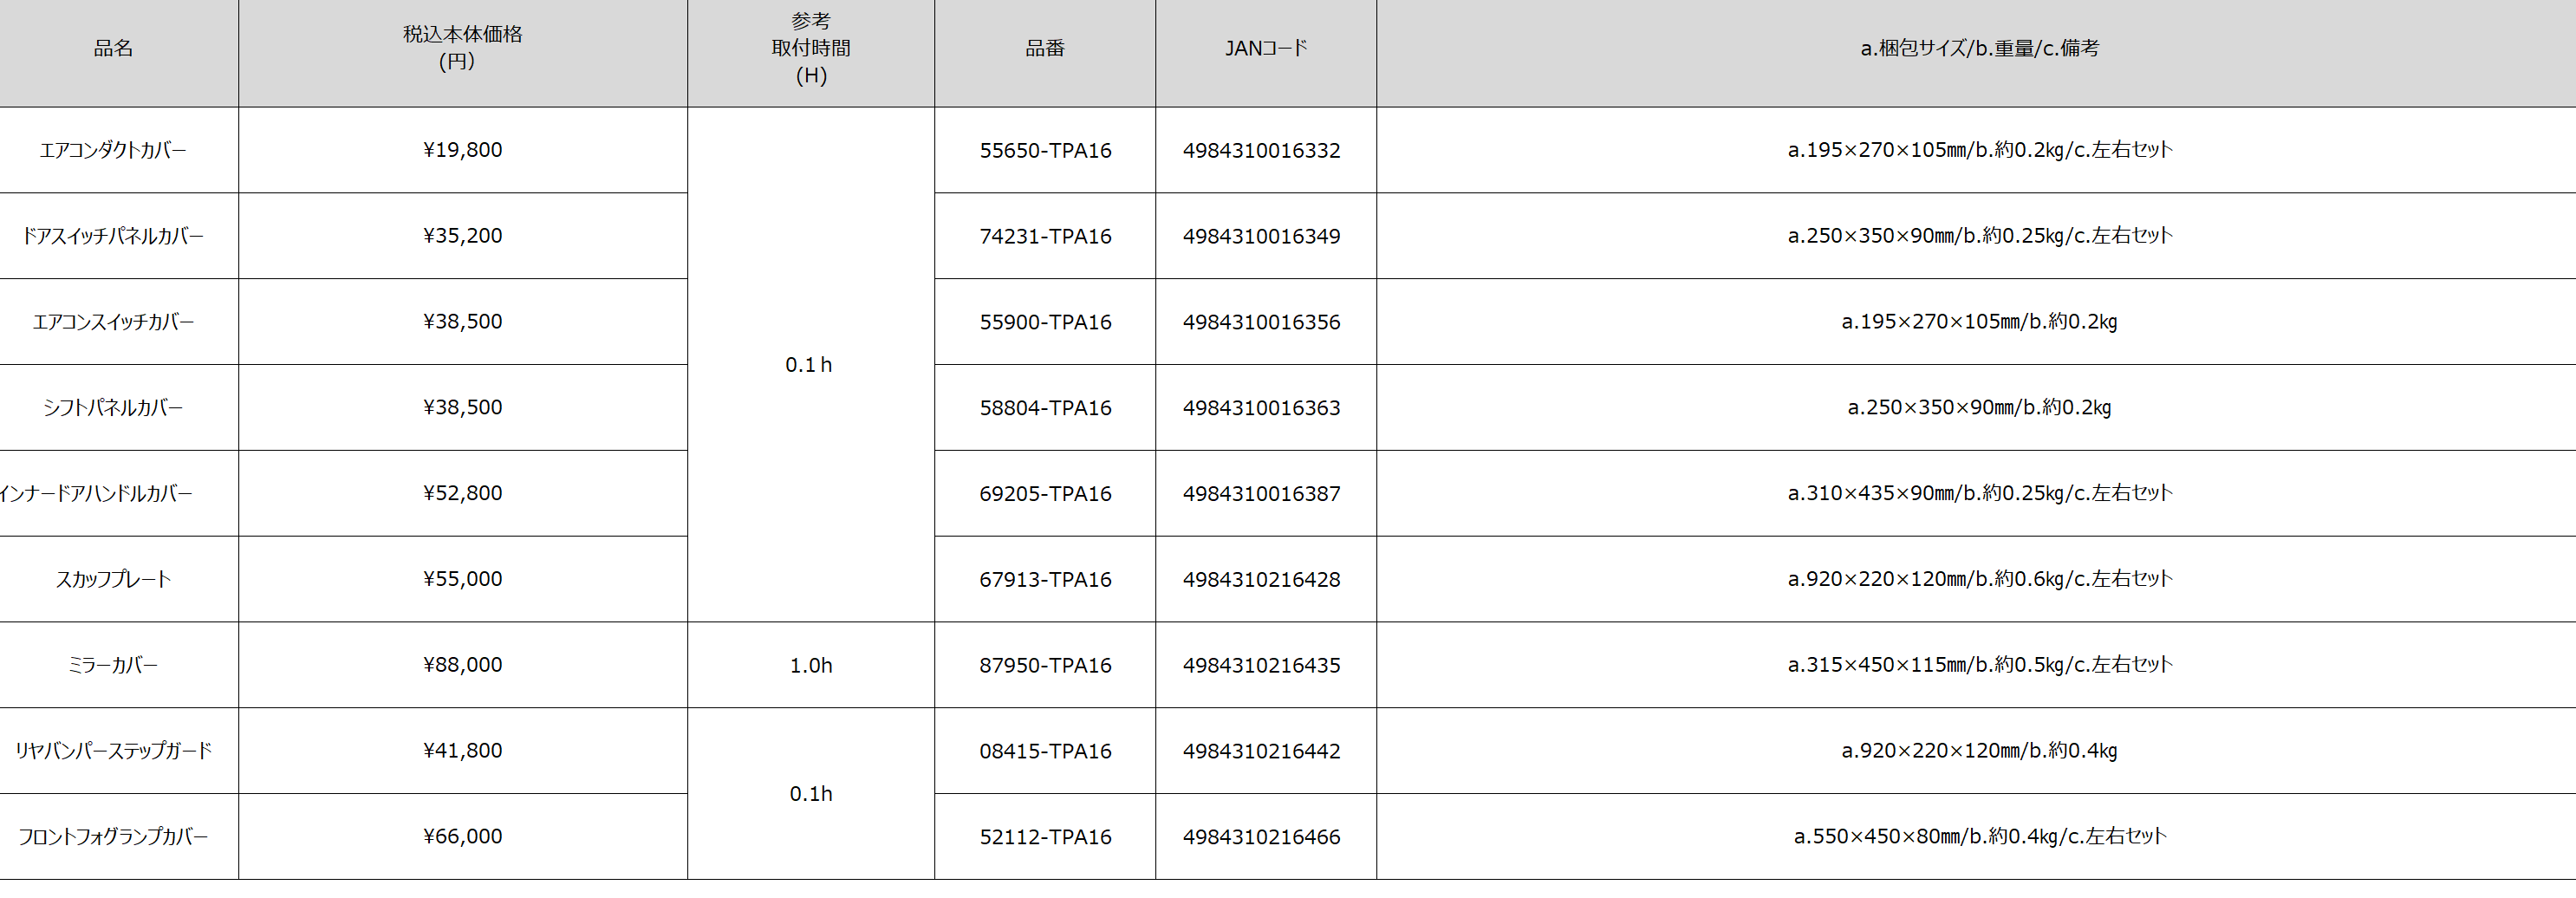Click the フロントフォグランプカバー name cell
This screenshot has height=898, width=2576.
[x=113, y=837]
